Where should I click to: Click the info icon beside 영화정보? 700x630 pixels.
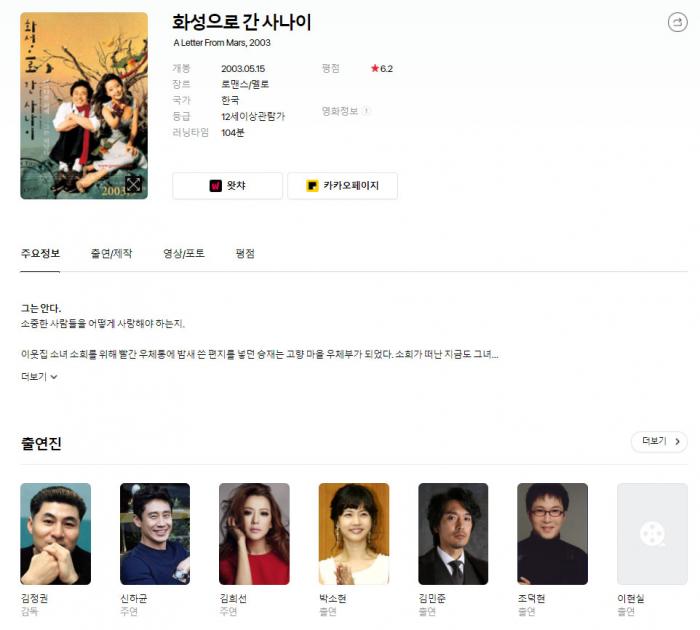coord(366,111)
